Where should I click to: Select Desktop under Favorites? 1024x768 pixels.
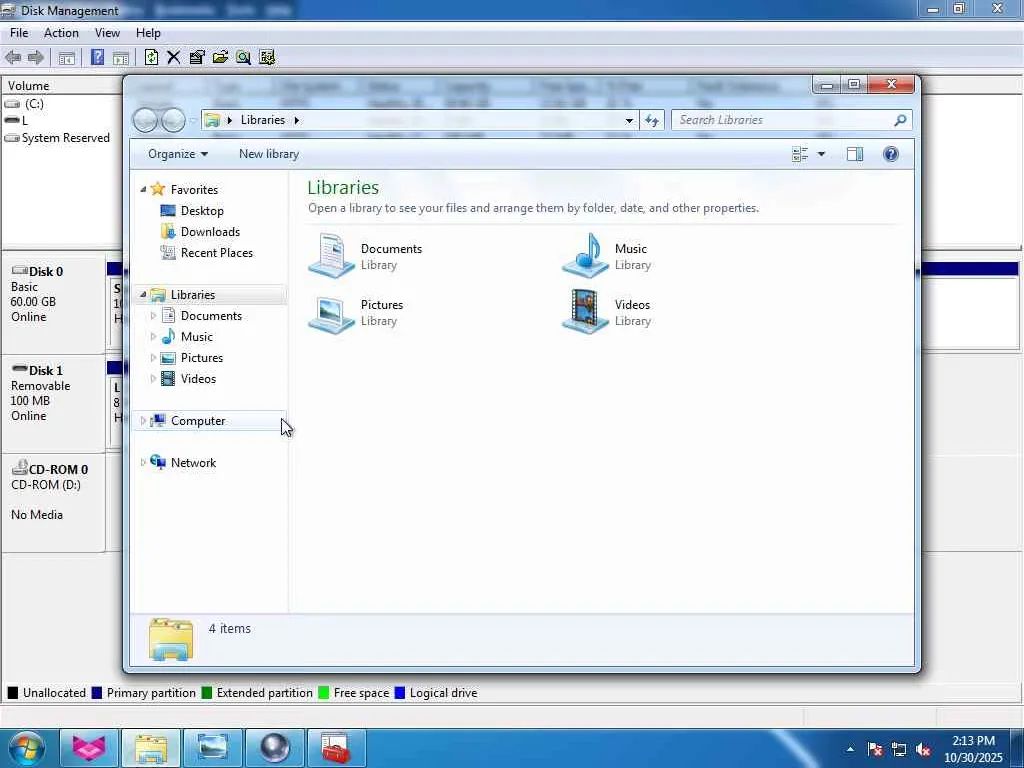click(x=202, y=211)
